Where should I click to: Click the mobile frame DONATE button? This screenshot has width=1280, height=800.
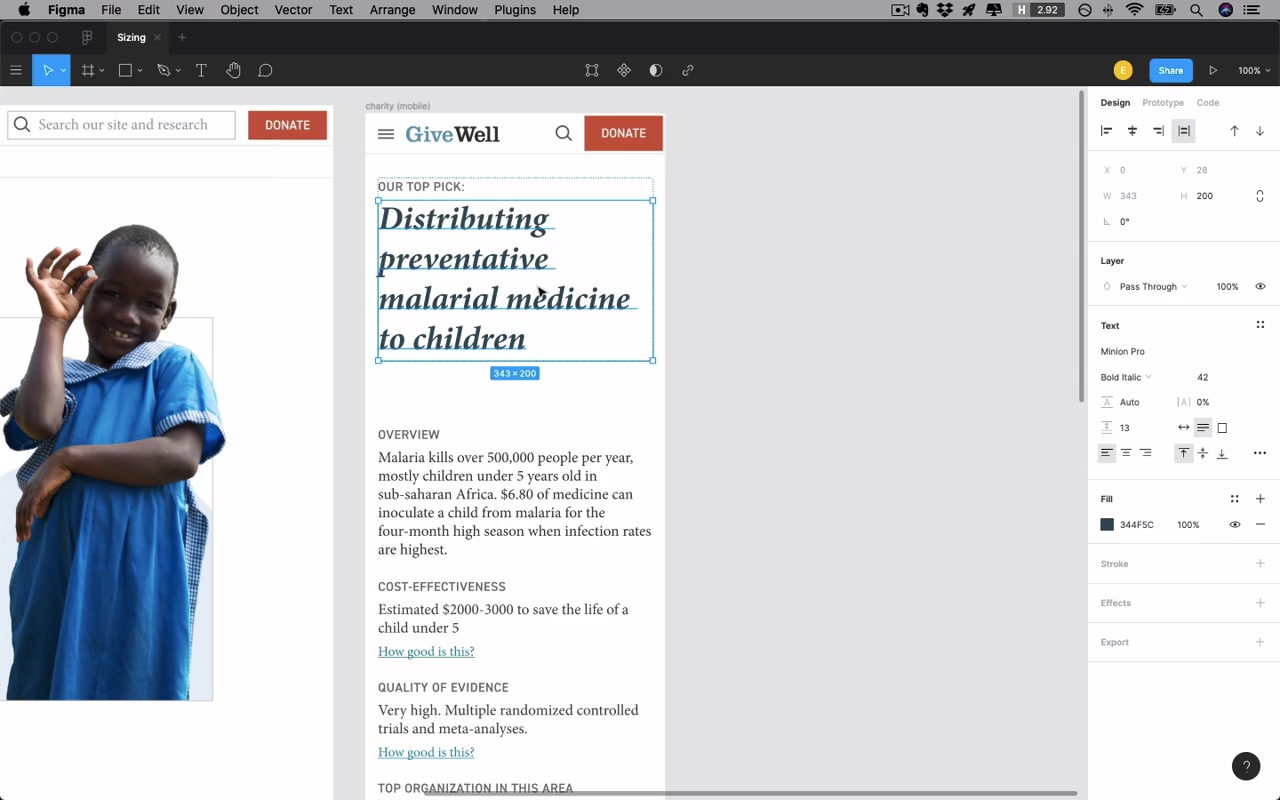pyautogui.click(x=623, y=133)
